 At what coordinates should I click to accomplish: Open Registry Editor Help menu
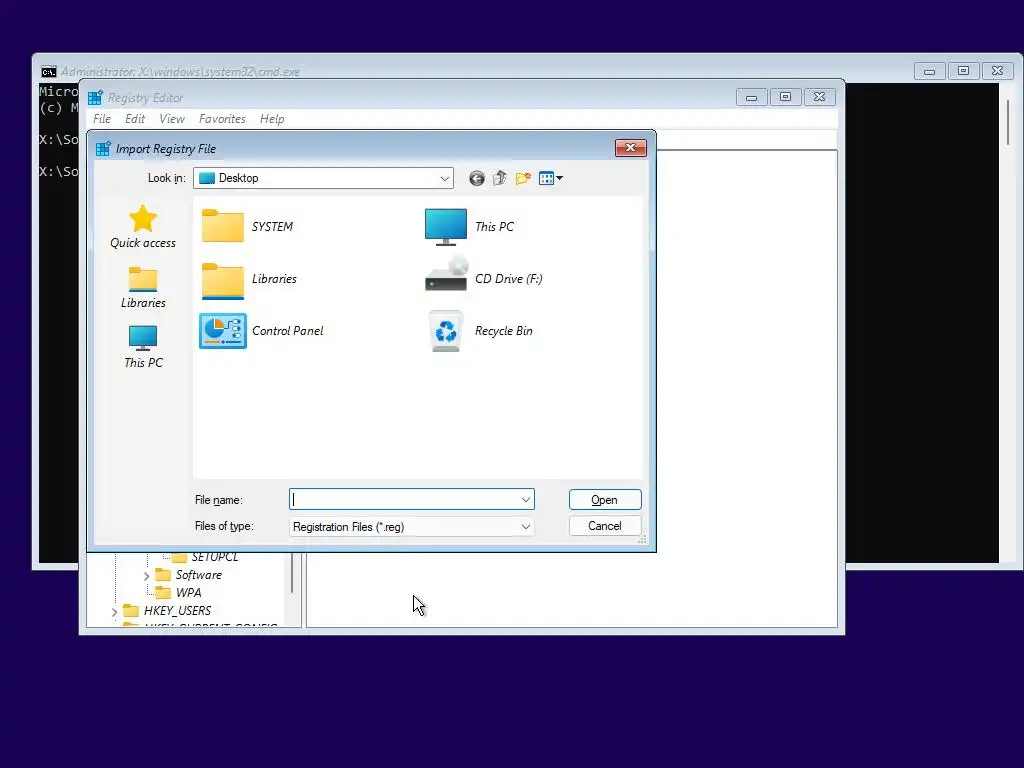(x=272, y=119)
